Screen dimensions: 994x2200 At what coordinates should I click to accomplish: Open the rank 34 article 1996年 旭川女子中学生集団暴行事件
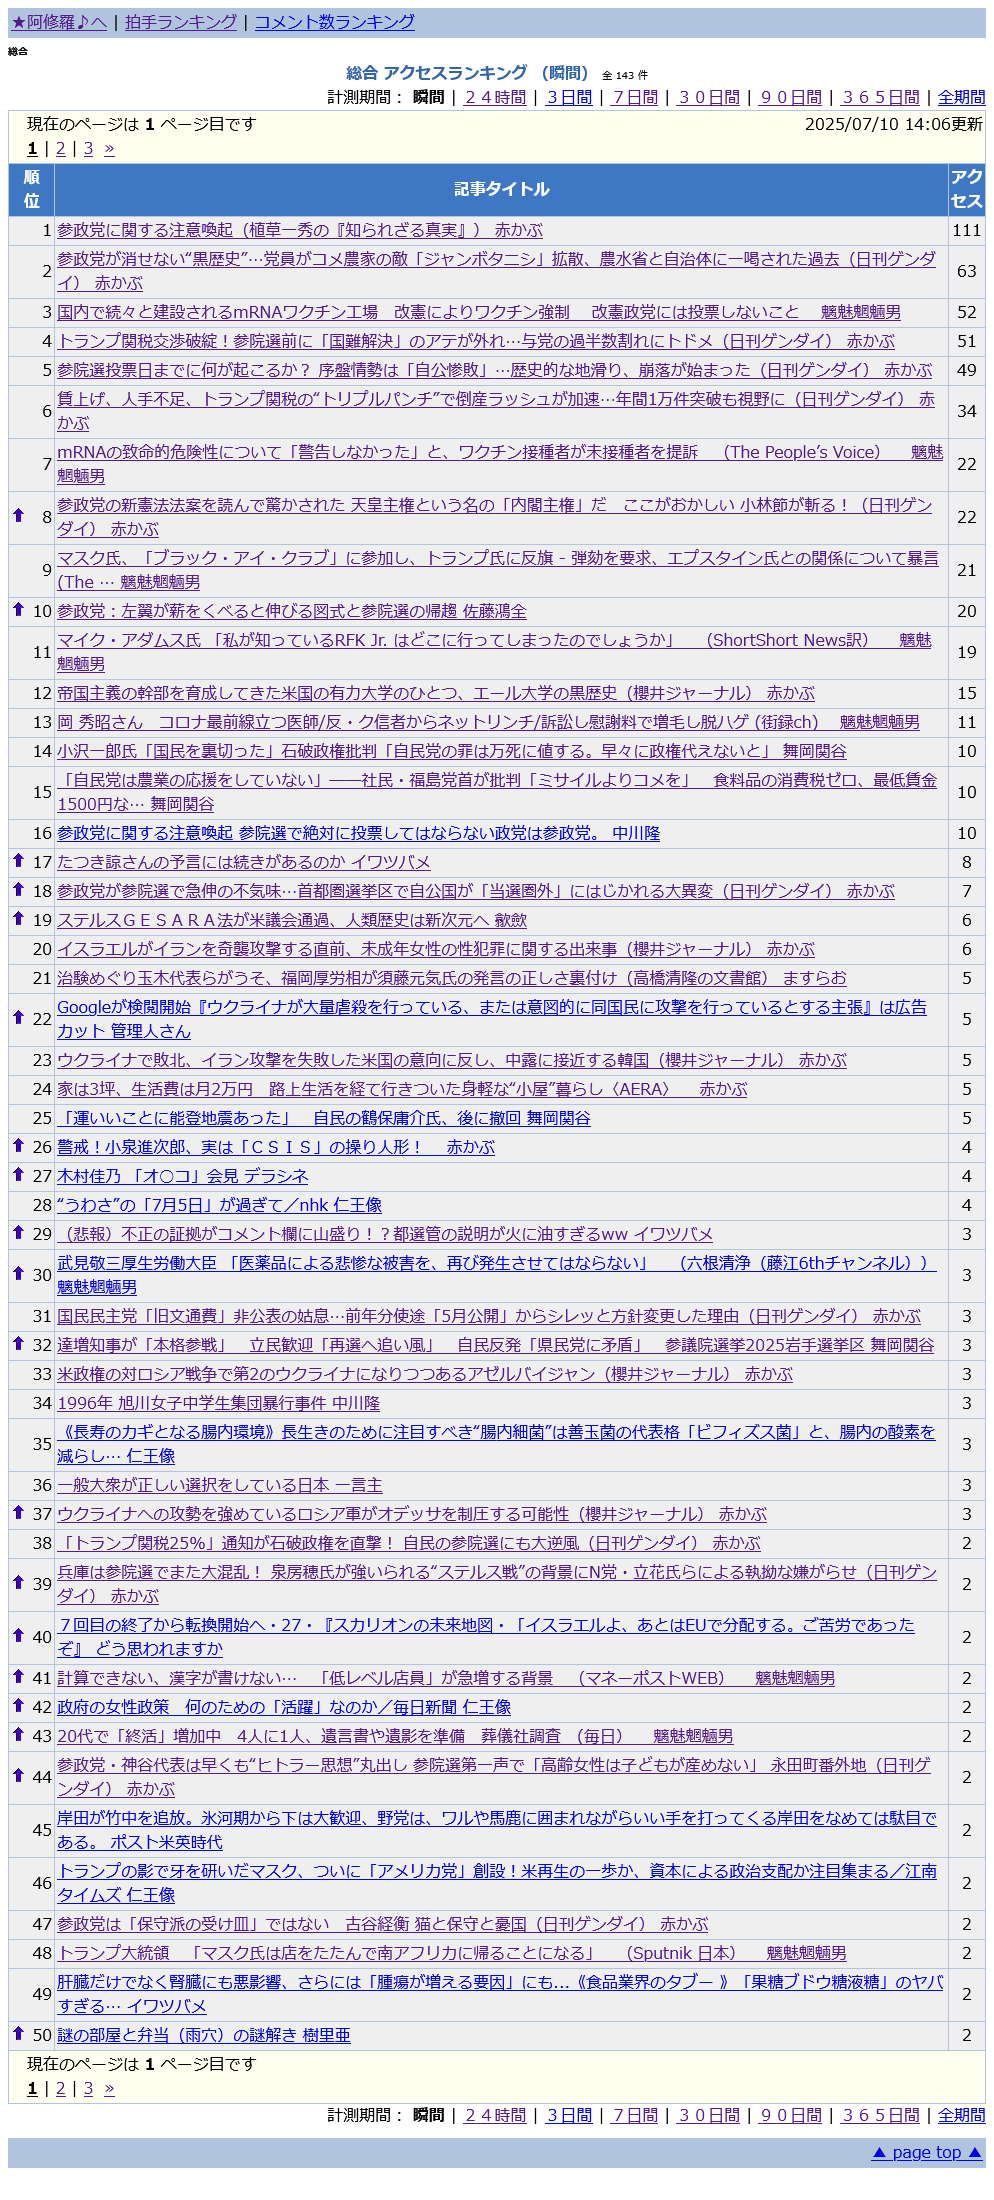coord(219,1403)
